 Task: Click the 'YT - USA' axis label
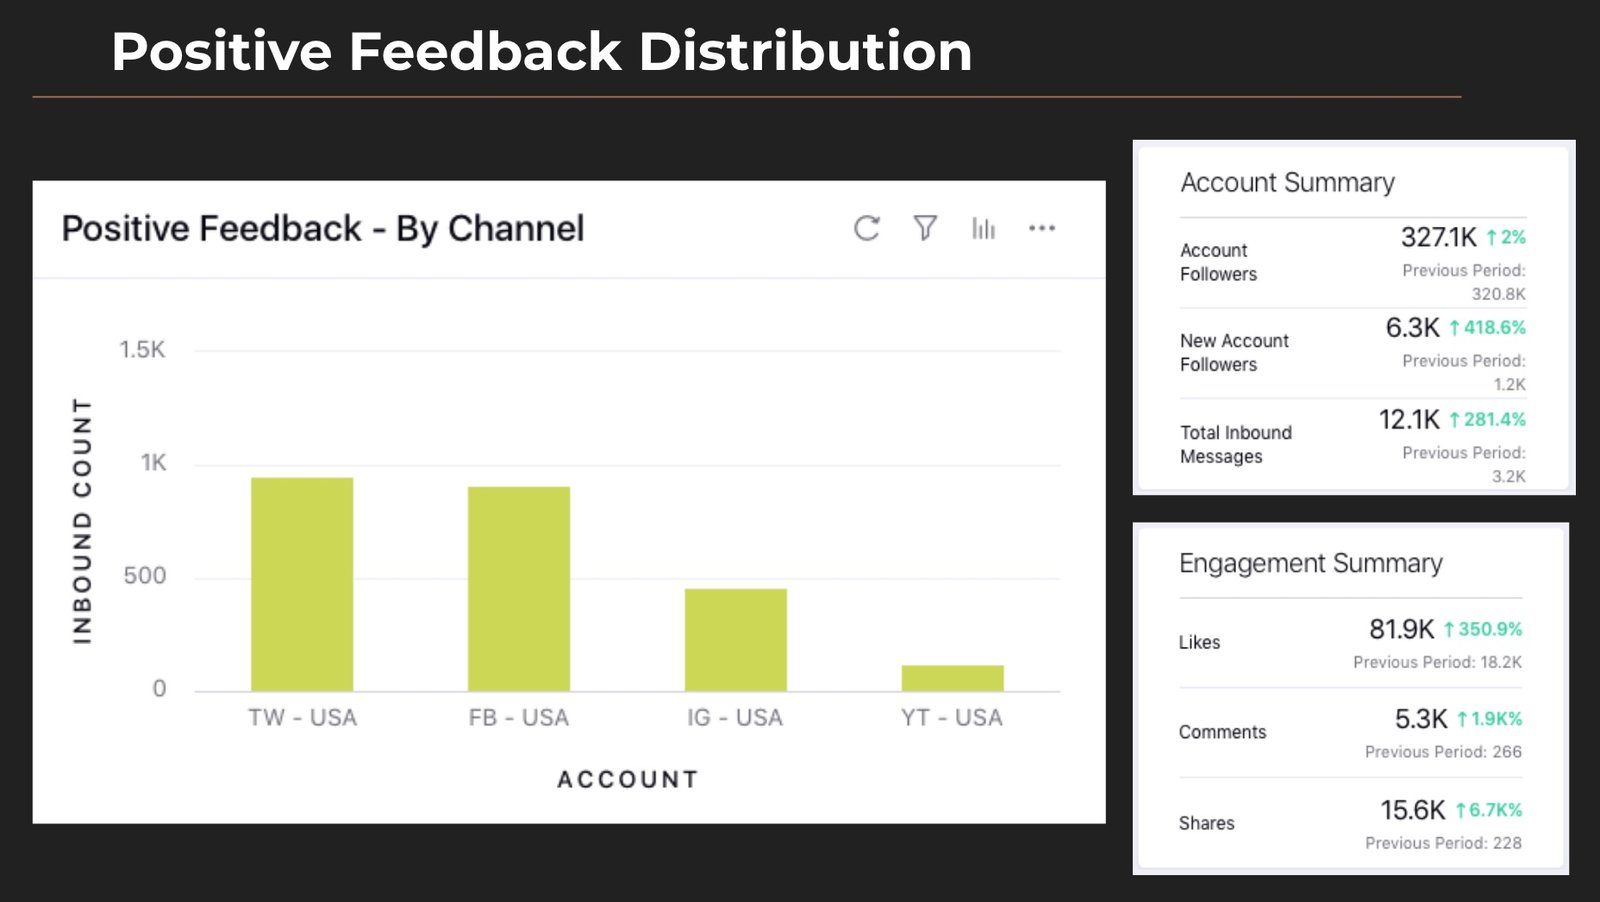coord(952,718)
